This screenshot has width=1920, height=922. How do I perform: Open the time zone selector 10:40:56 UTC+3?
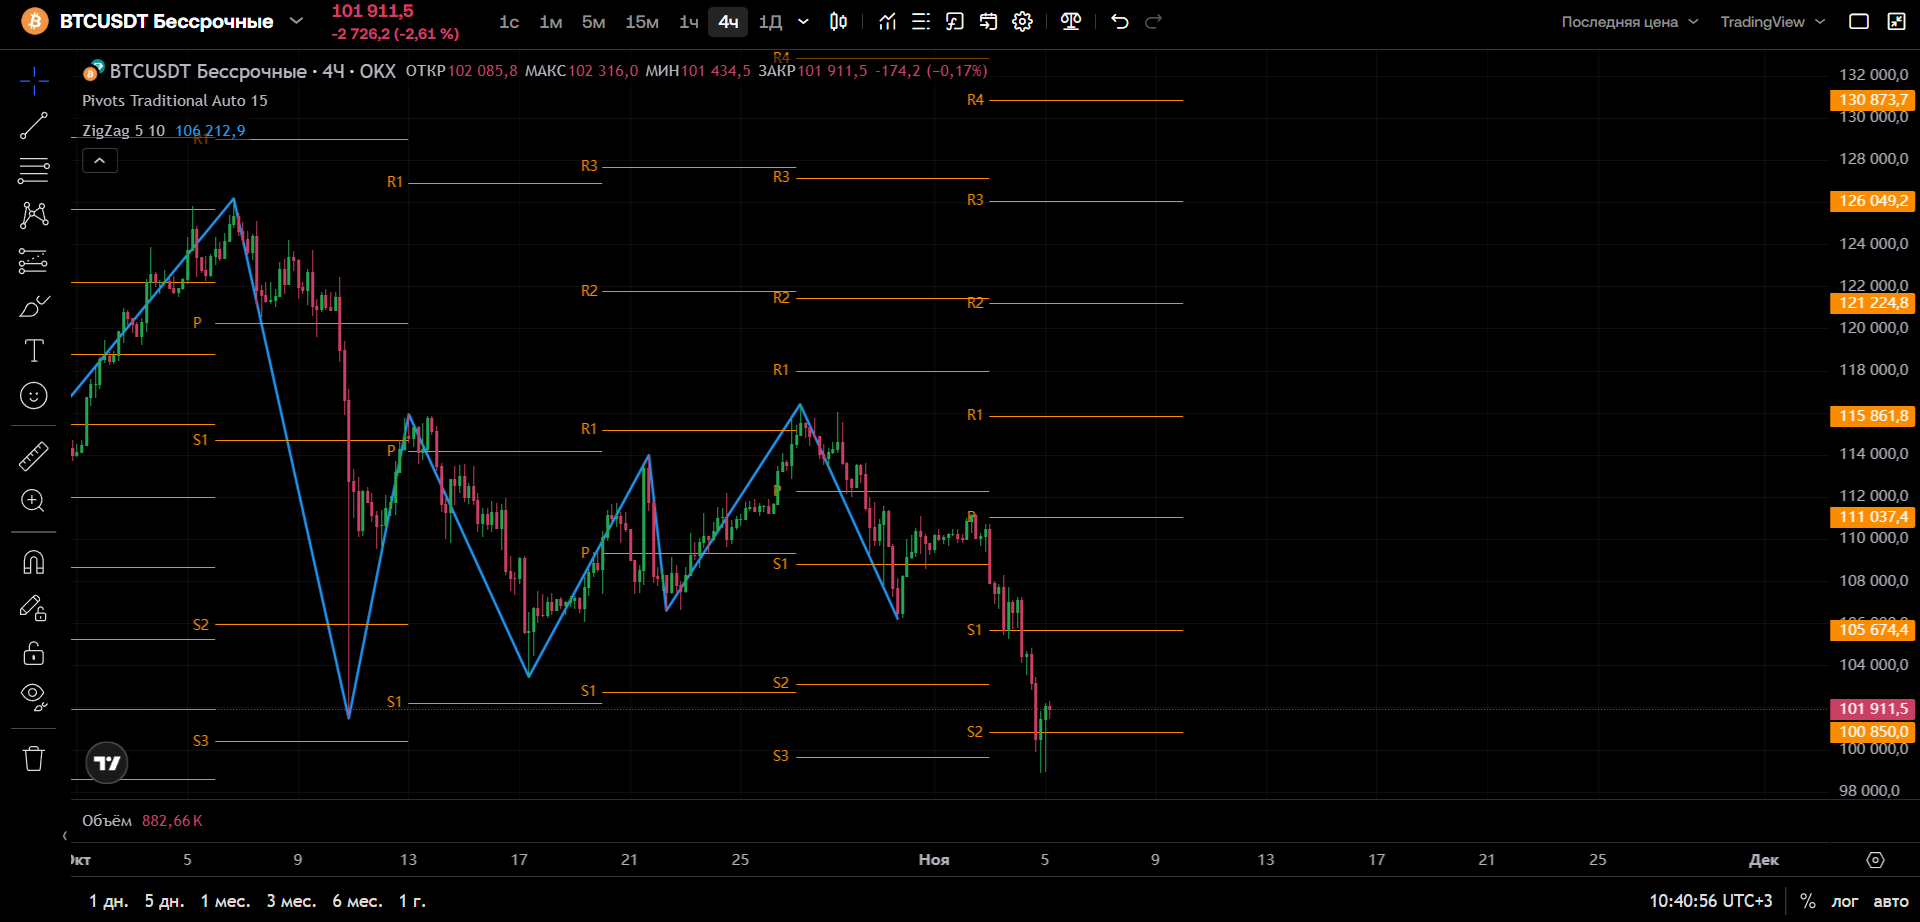coord(1711,901)
